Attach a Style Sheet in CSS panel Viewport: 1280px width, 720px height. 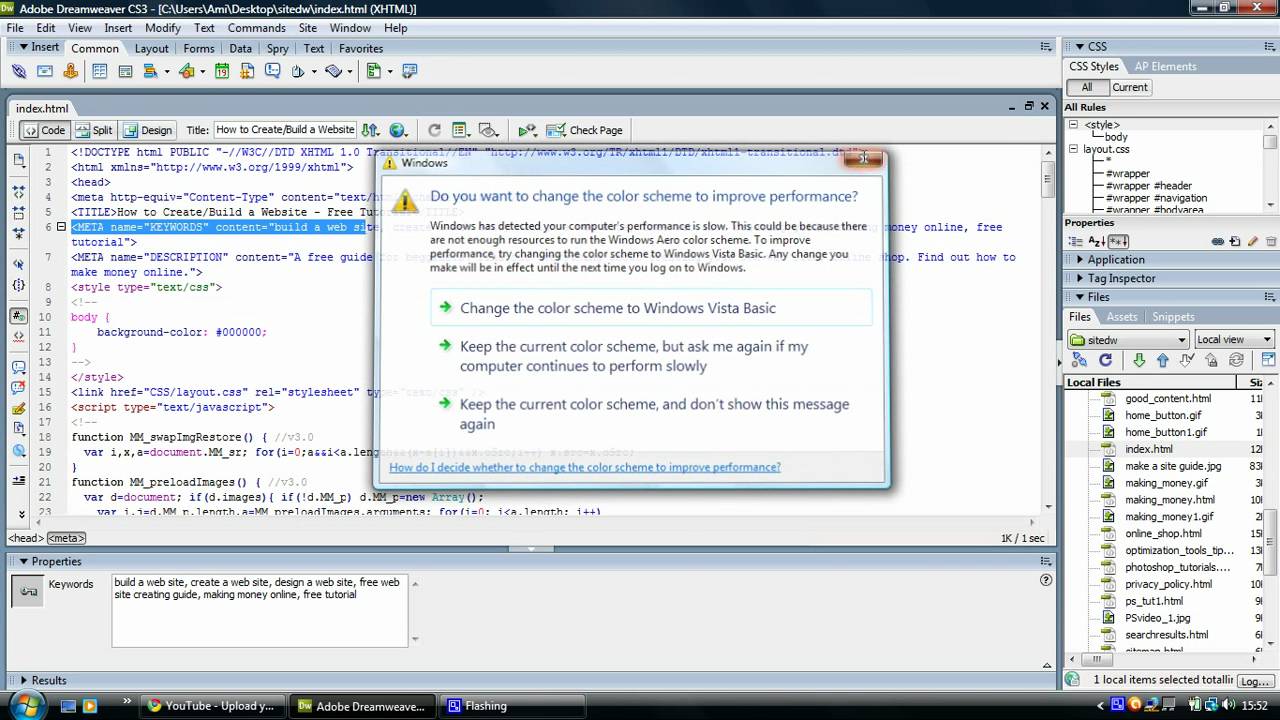click(1217, 241)
